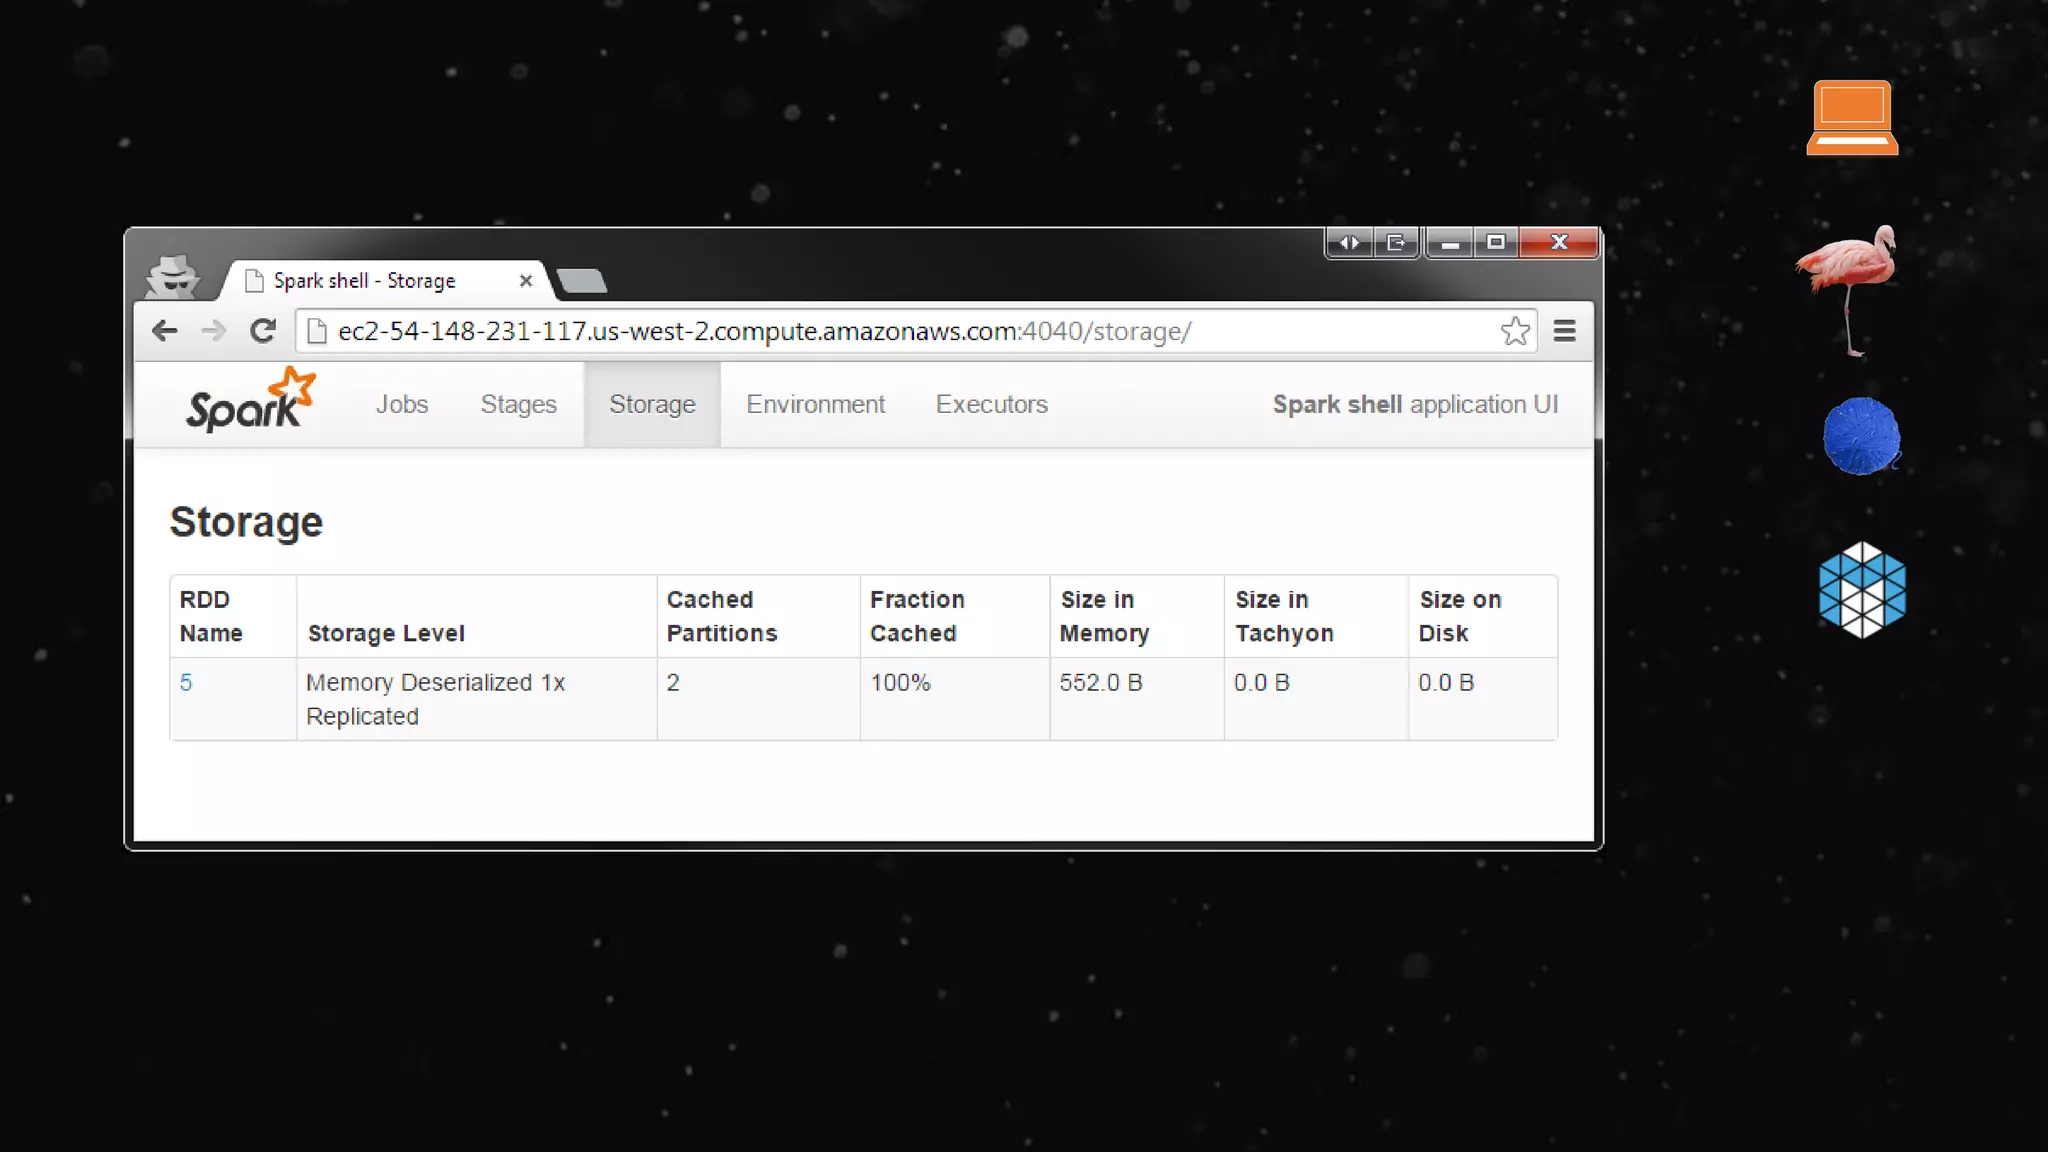The image size is (2048, 1152).
Task: Click the browser forward arrow
Action: (213, 331)
